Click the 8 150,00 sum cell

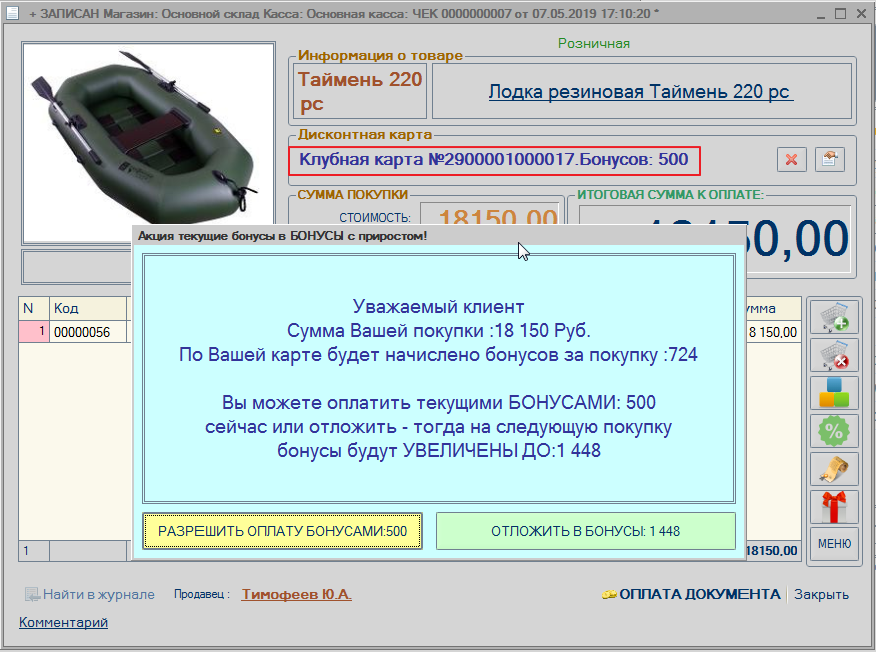[x=773, y=332]
